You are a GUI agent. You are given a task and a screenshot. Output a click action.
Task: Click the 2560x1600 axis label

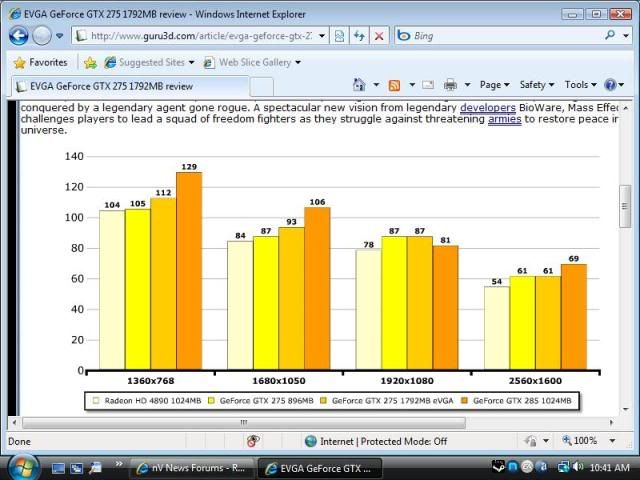(x=535, y=381)
